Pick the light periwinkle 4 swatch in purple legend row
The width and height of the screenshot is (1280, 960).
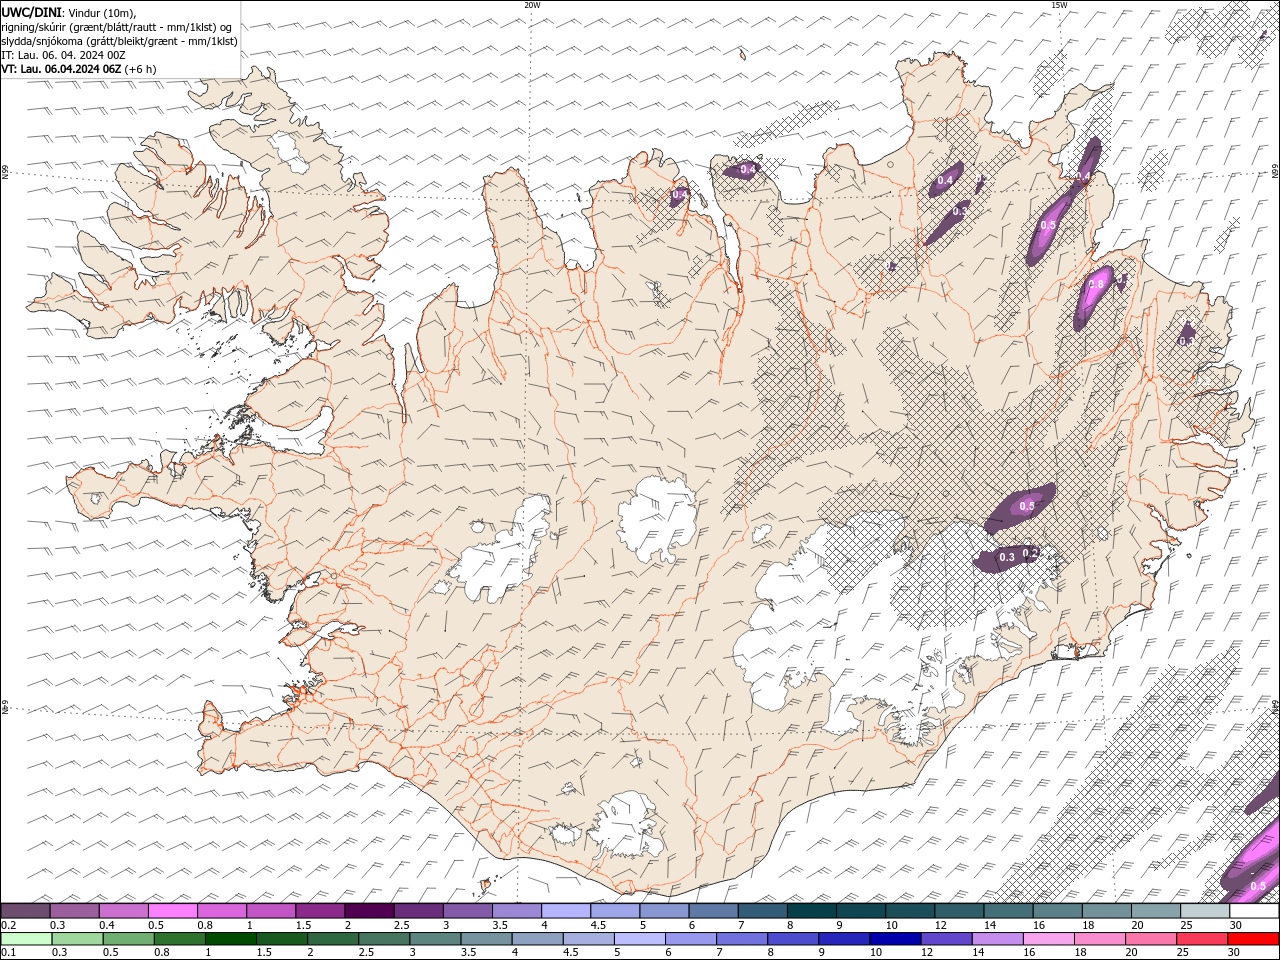tap(565, 911)
